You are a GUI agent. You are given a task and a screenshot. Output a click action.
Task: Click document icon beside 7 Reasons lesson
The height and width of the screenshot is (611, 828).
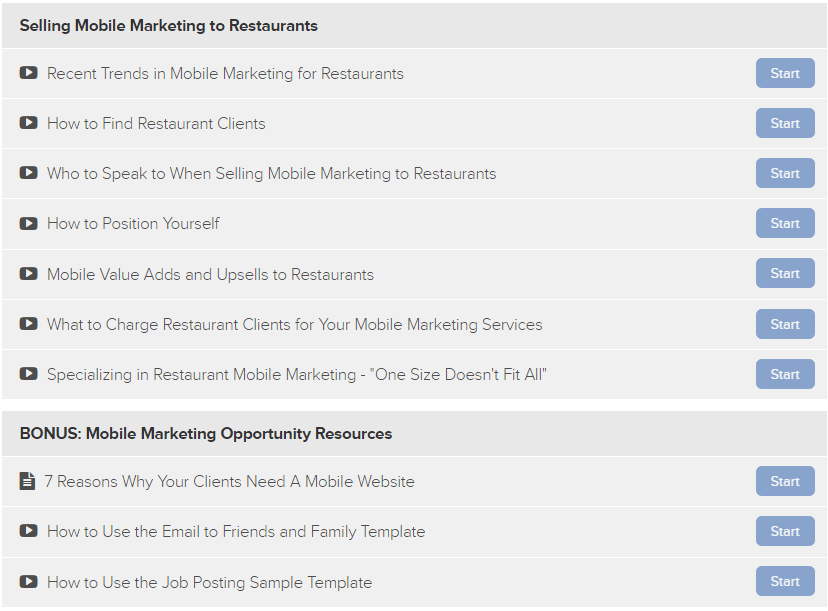(x=27, y=481)
